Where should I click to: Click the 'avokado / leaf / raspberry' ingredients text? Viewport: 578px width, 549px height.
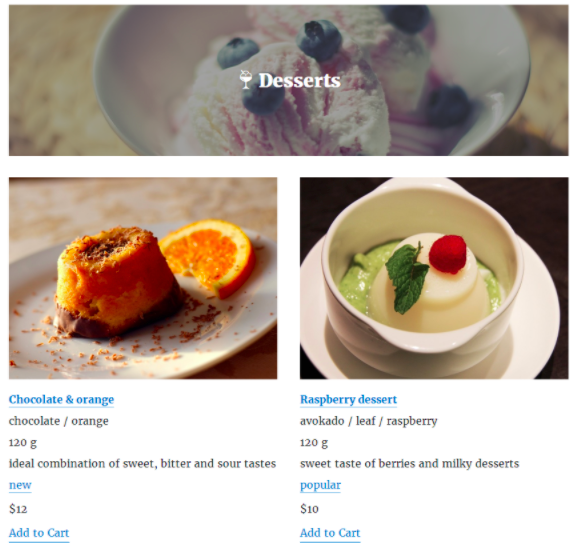pyautogui.click(x=369, y=421)
